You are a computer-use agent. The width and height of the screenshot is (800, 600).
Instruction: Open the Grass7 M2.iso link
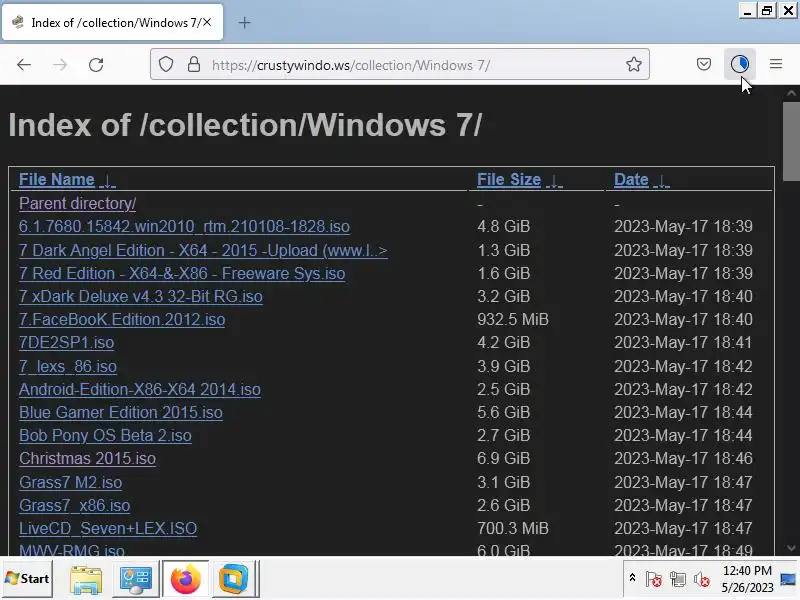point(70,482)
